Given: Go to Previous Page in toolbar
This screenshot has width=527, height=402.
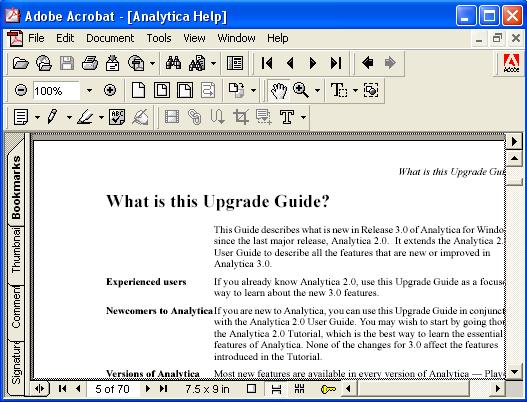Looking at the screenshot, I should coord(290,63).
